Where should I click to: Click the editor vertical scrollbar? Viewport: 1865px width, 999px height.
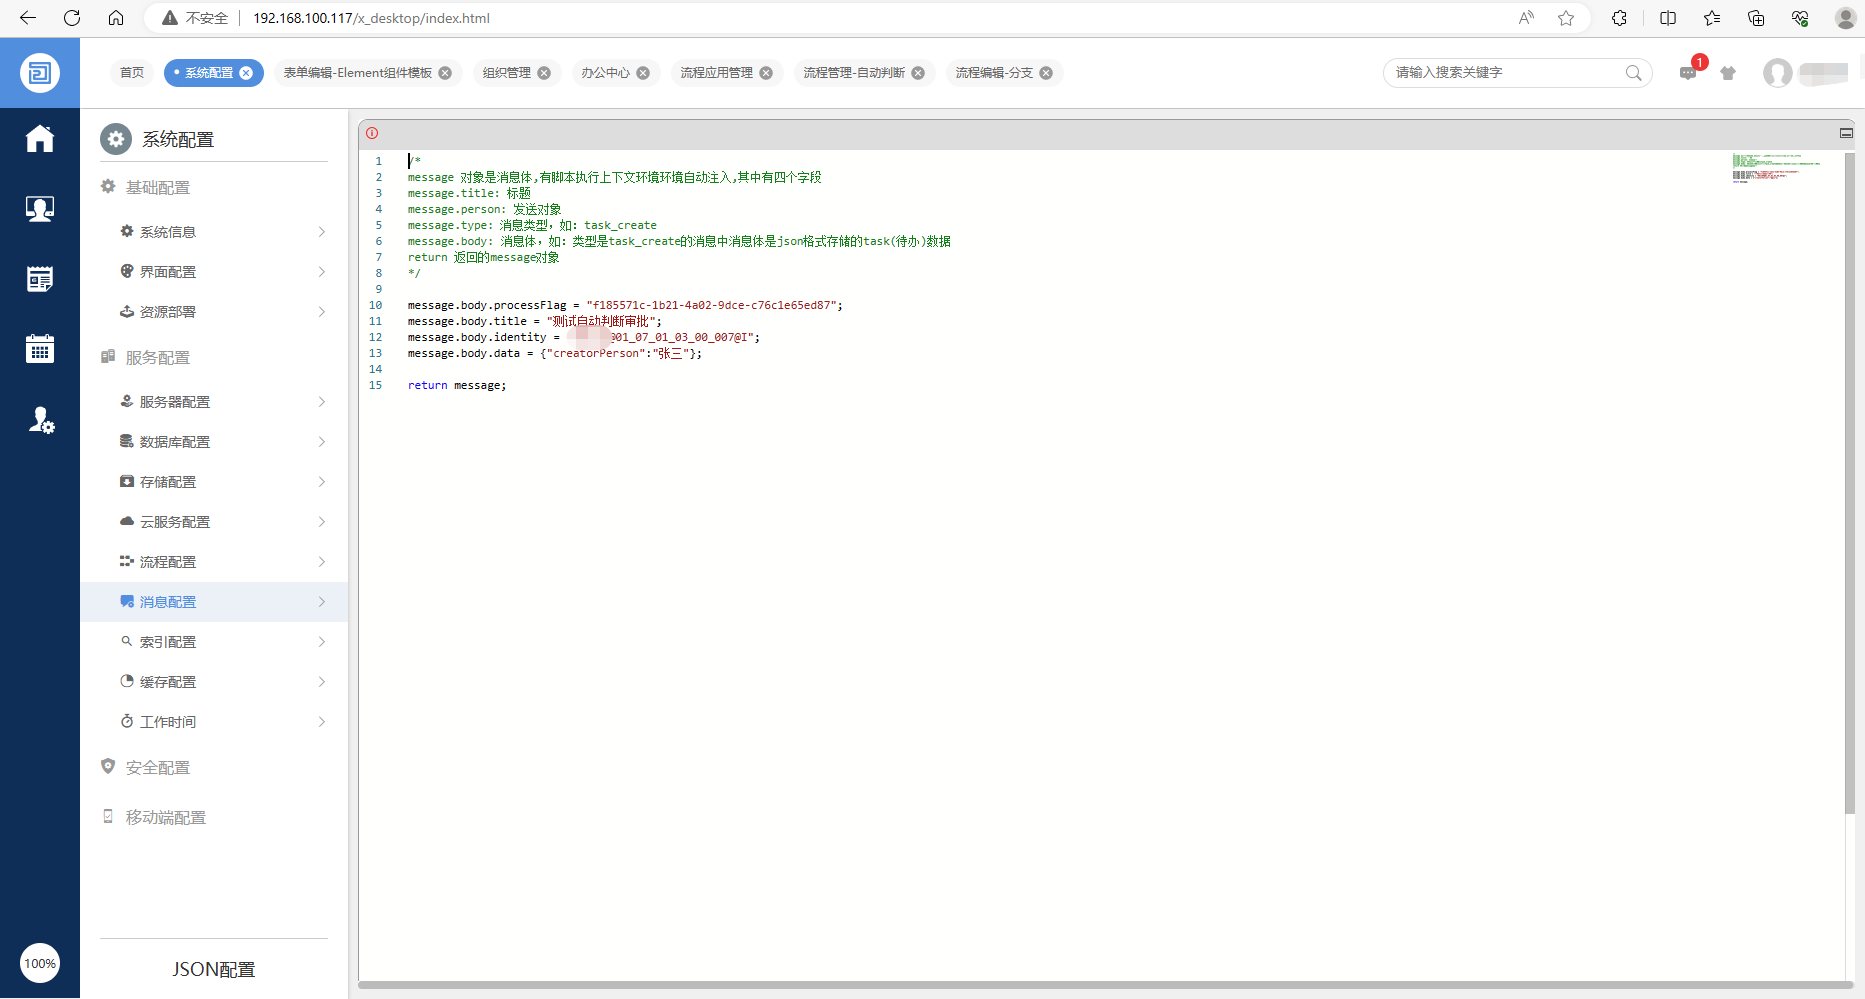coord(1849,483)
